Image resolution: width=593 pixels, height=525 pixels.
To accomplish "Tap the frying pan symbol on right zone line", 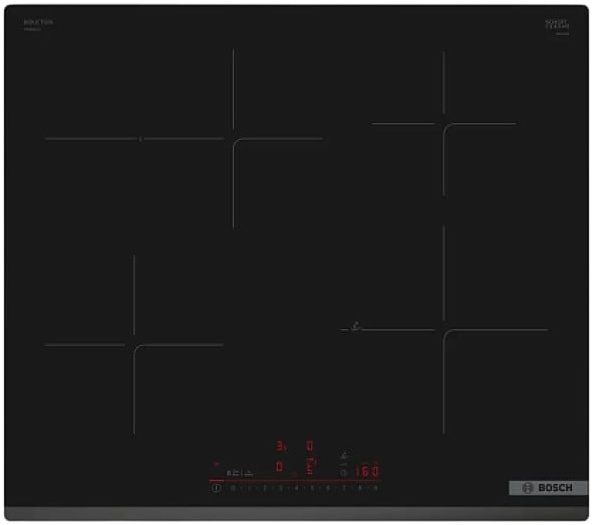I will 356,326.
